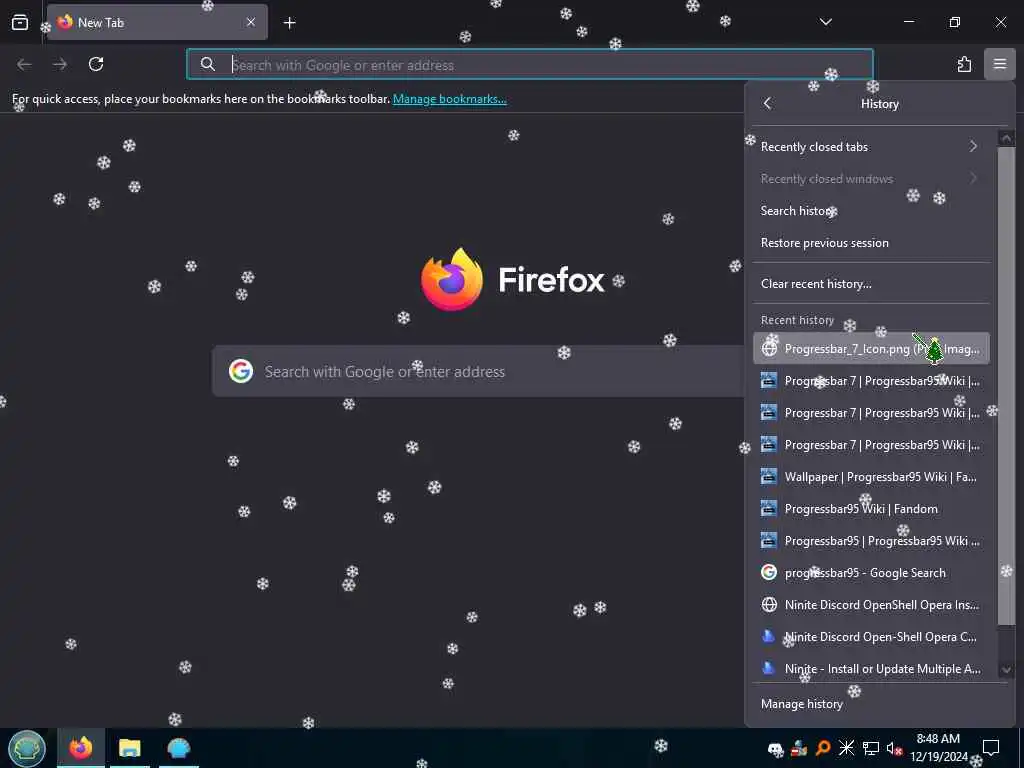
Task: Open Ninite Discord Open-Shell Opera C... entry
Action: 871,636
